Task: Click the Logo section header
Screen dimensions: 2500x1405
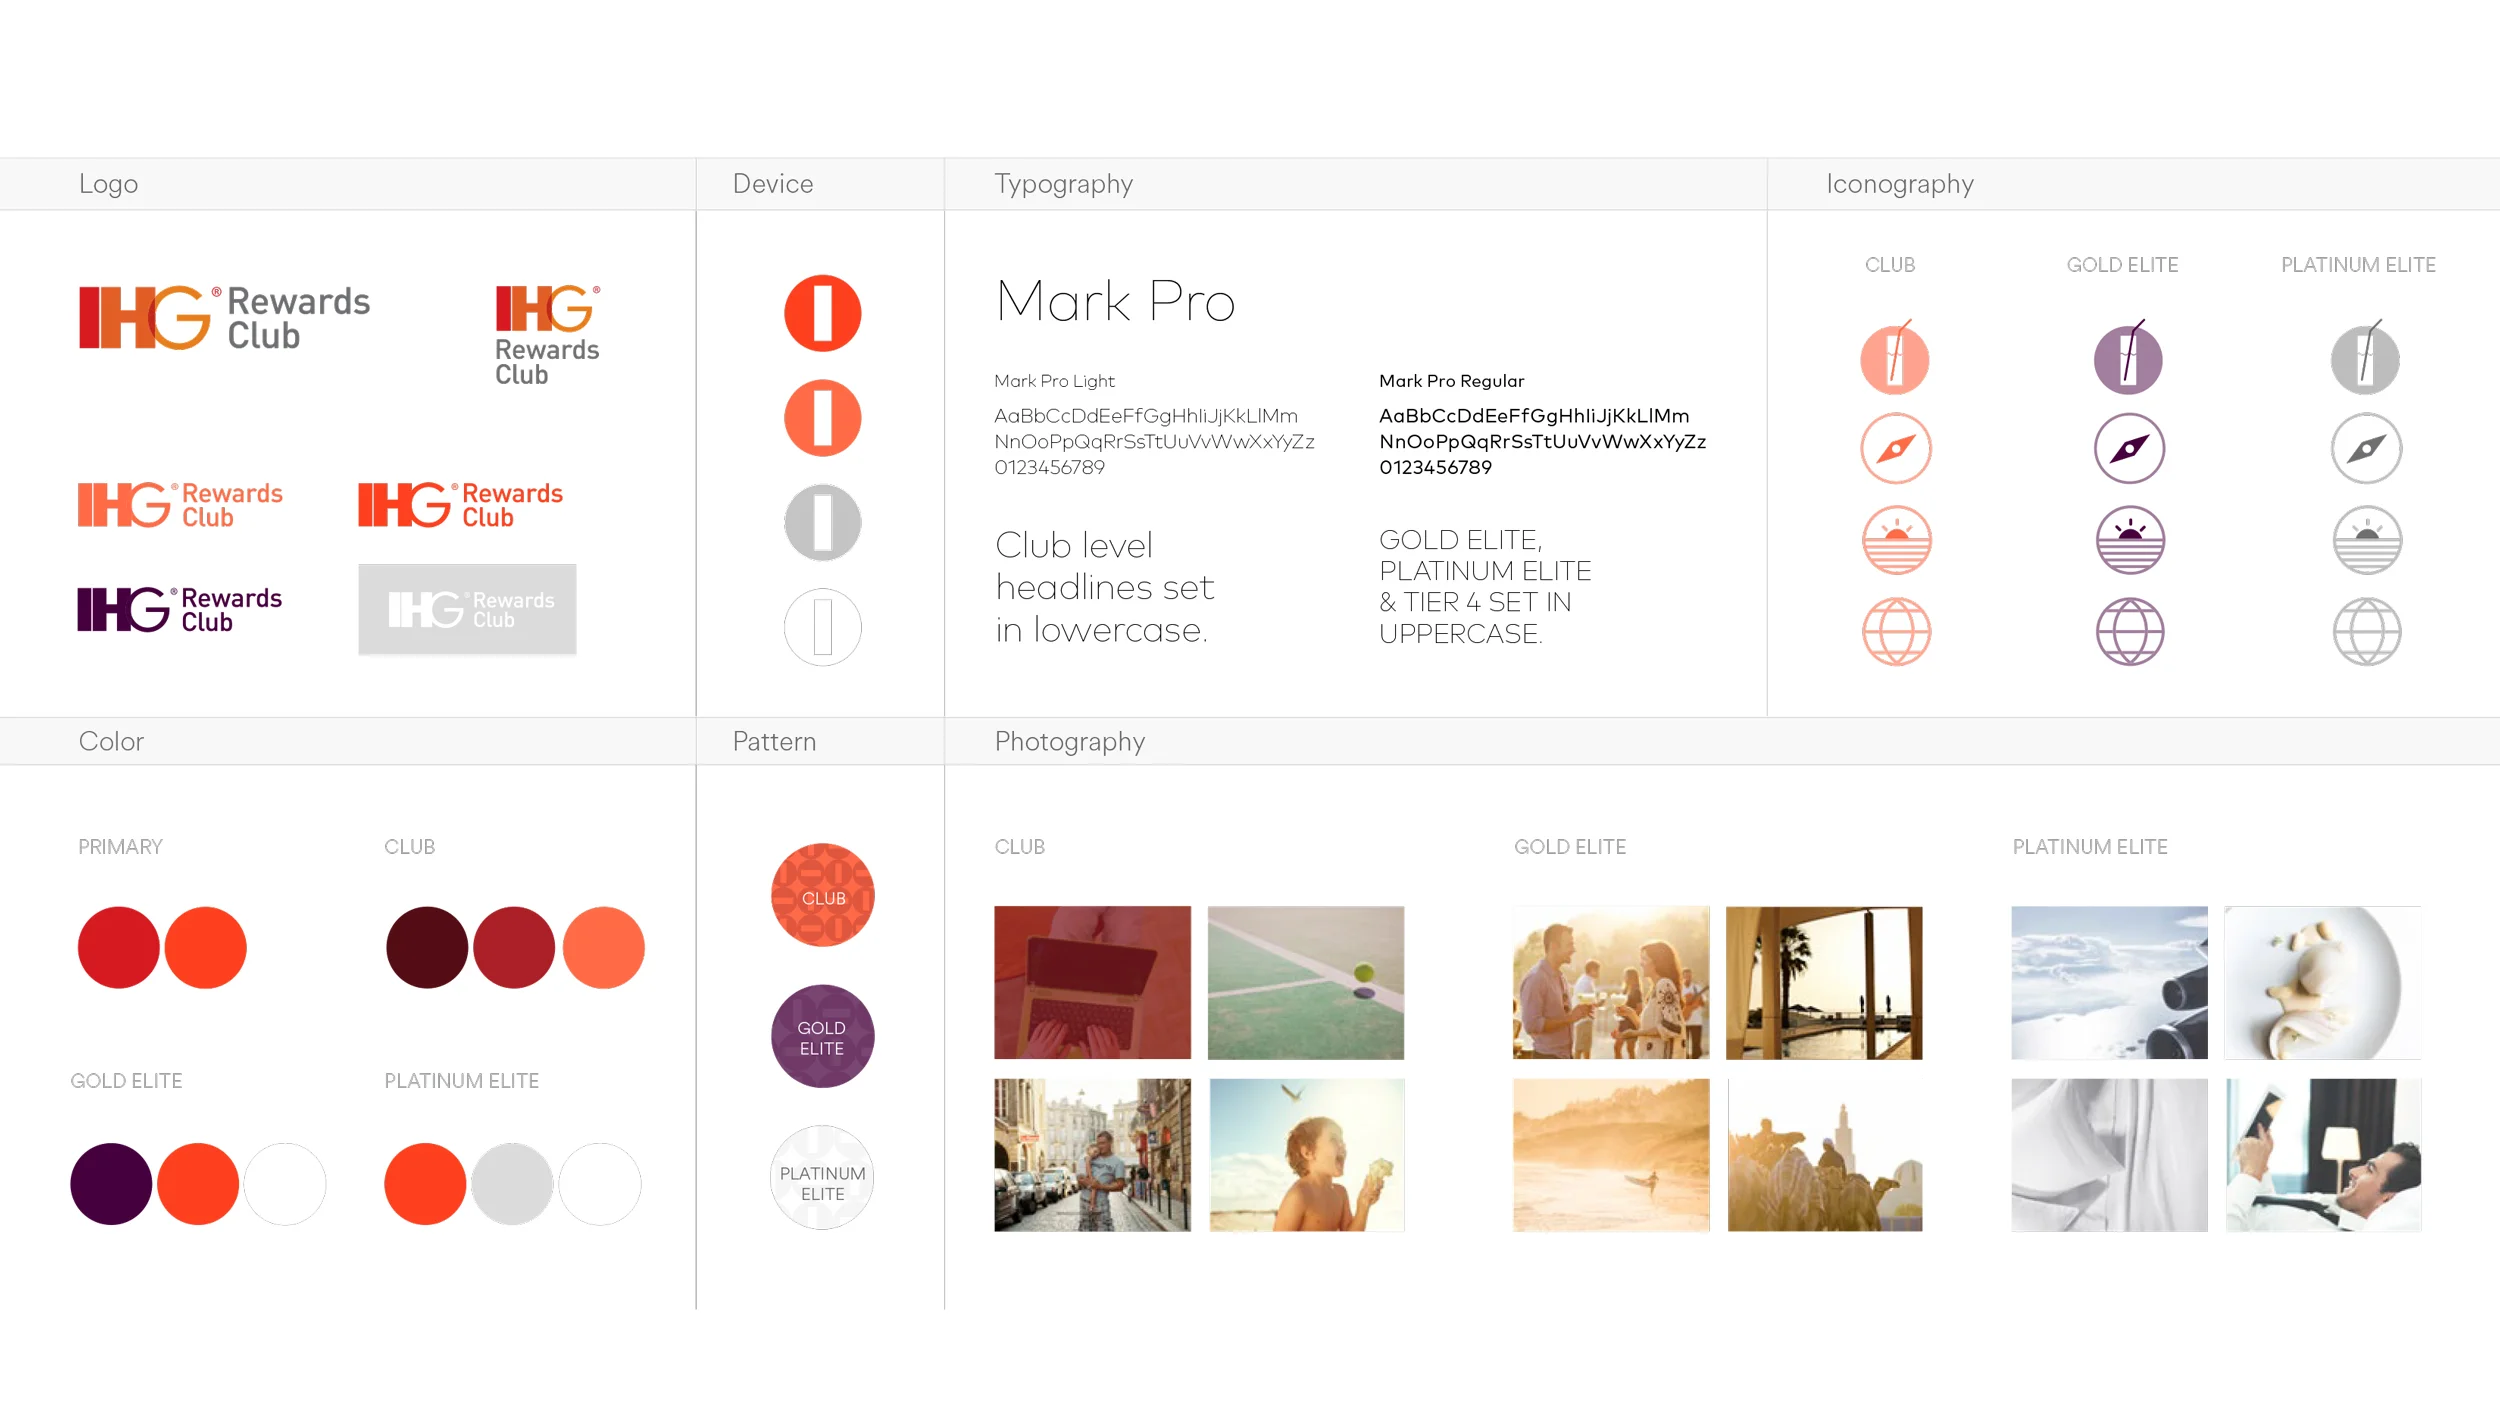Action: 109,184
